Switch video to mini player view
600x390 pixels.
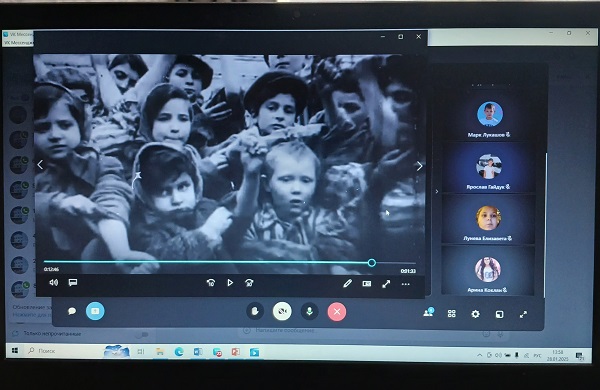click(x=367, y=284)
